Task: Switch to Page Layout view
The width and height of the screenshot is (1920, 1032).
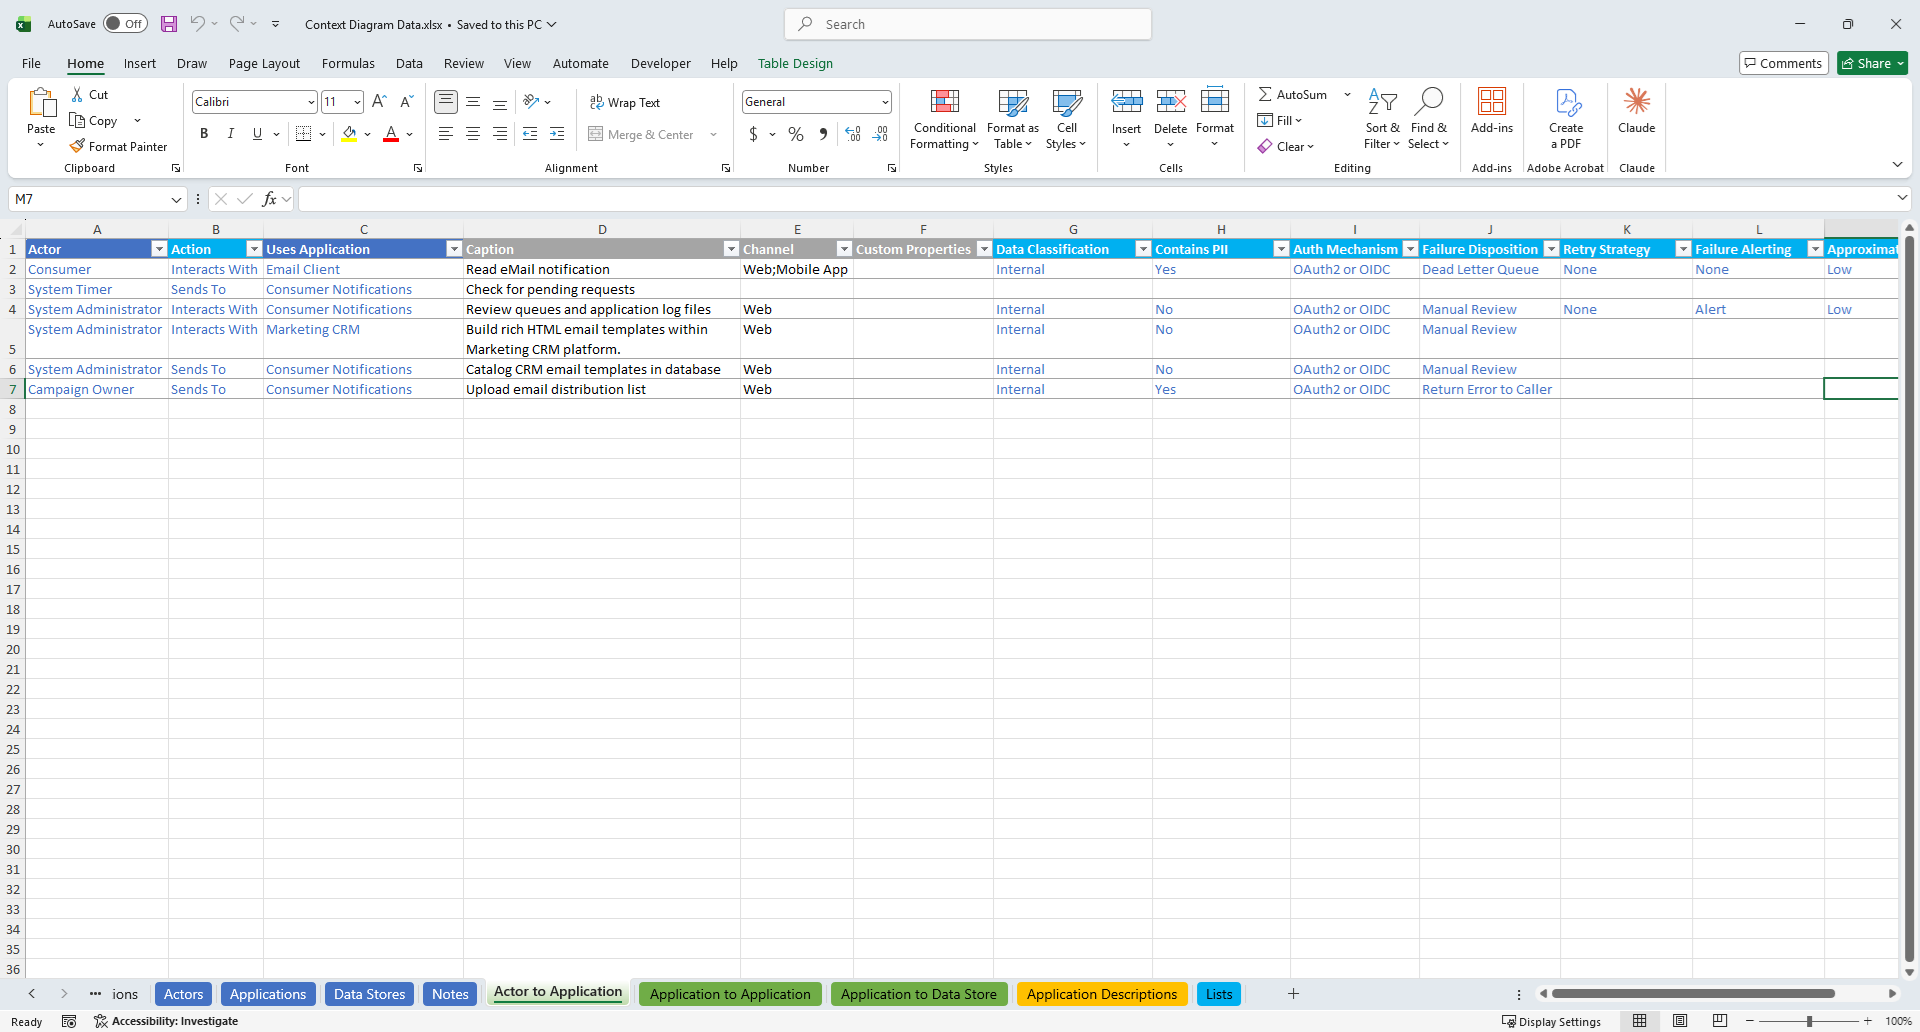Action: (1680, 1021)
